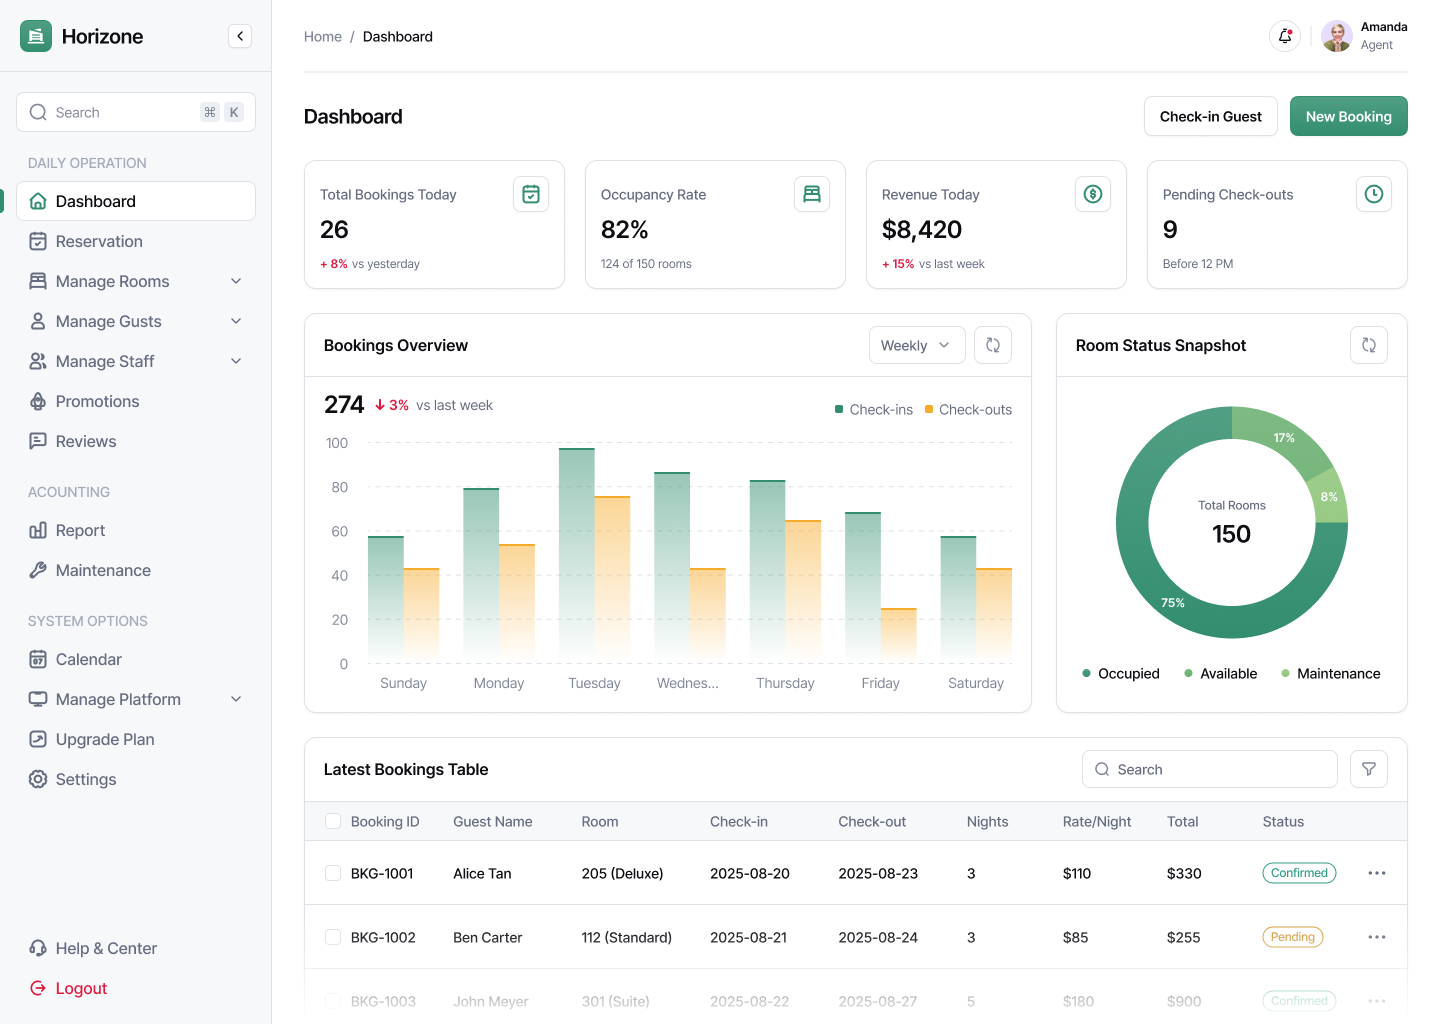The width and height of the screenshot is (1440, 1024).
Task: Click the Check-in Guest button
Action: [x=1210, y=116]
